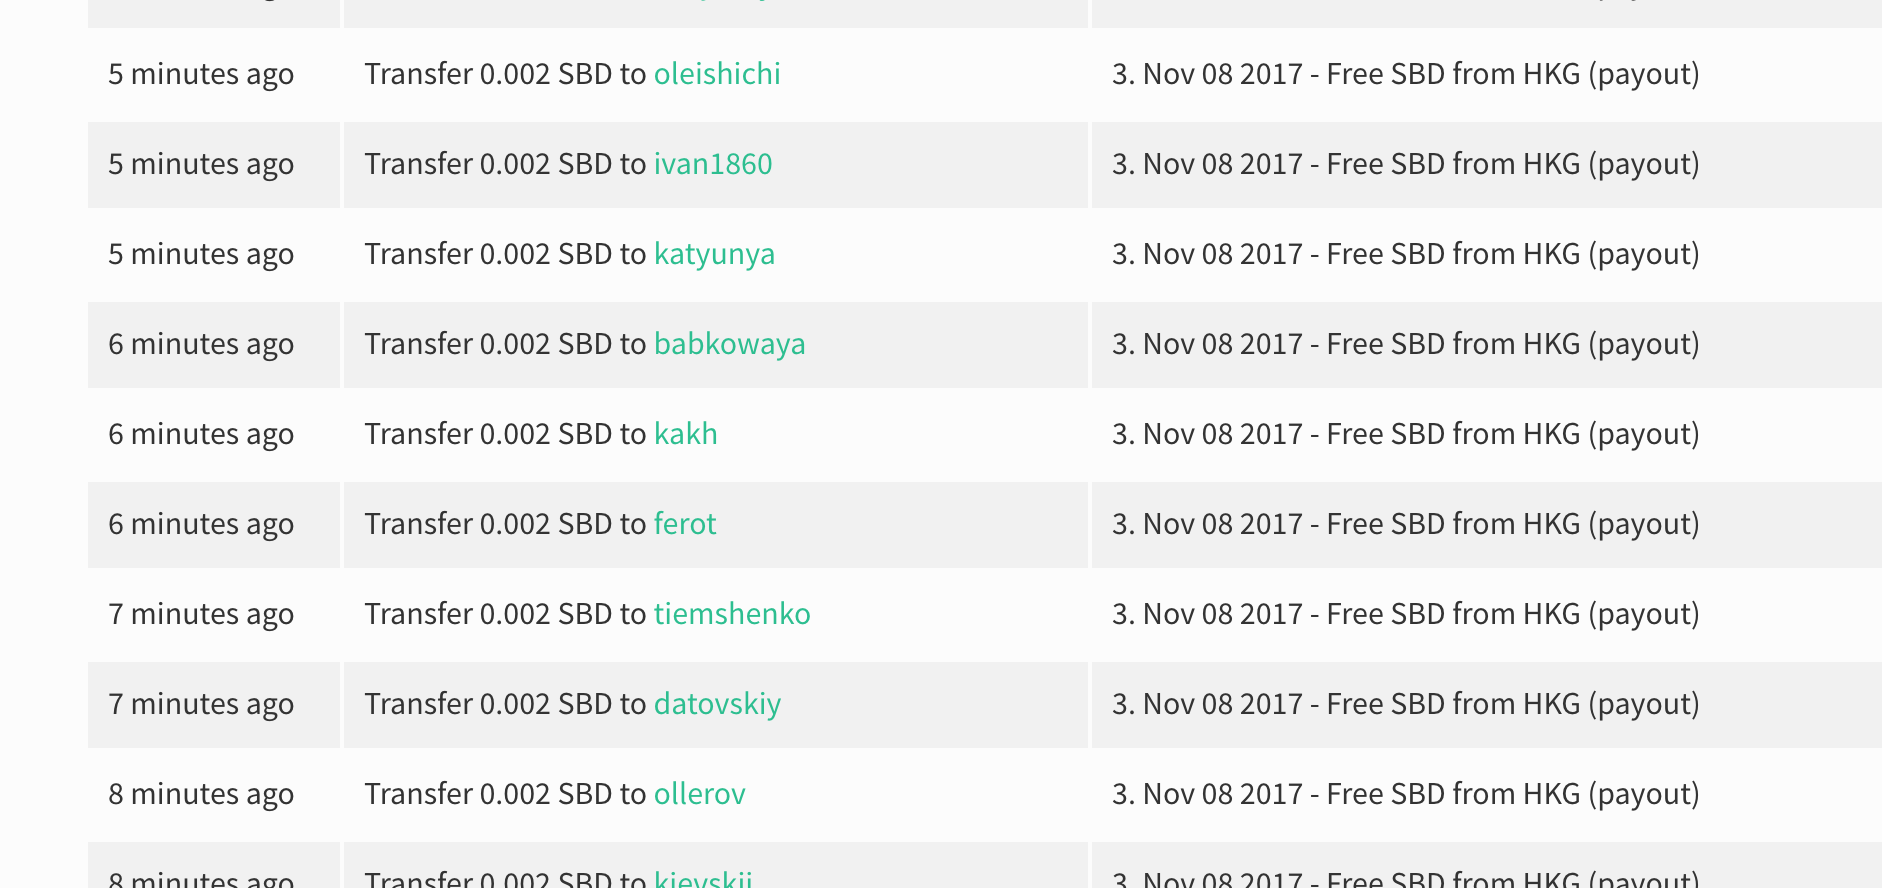Select the memo text for datovskiy transfer
This screenshot has width=1882, height=888.
click(1406, 705)
